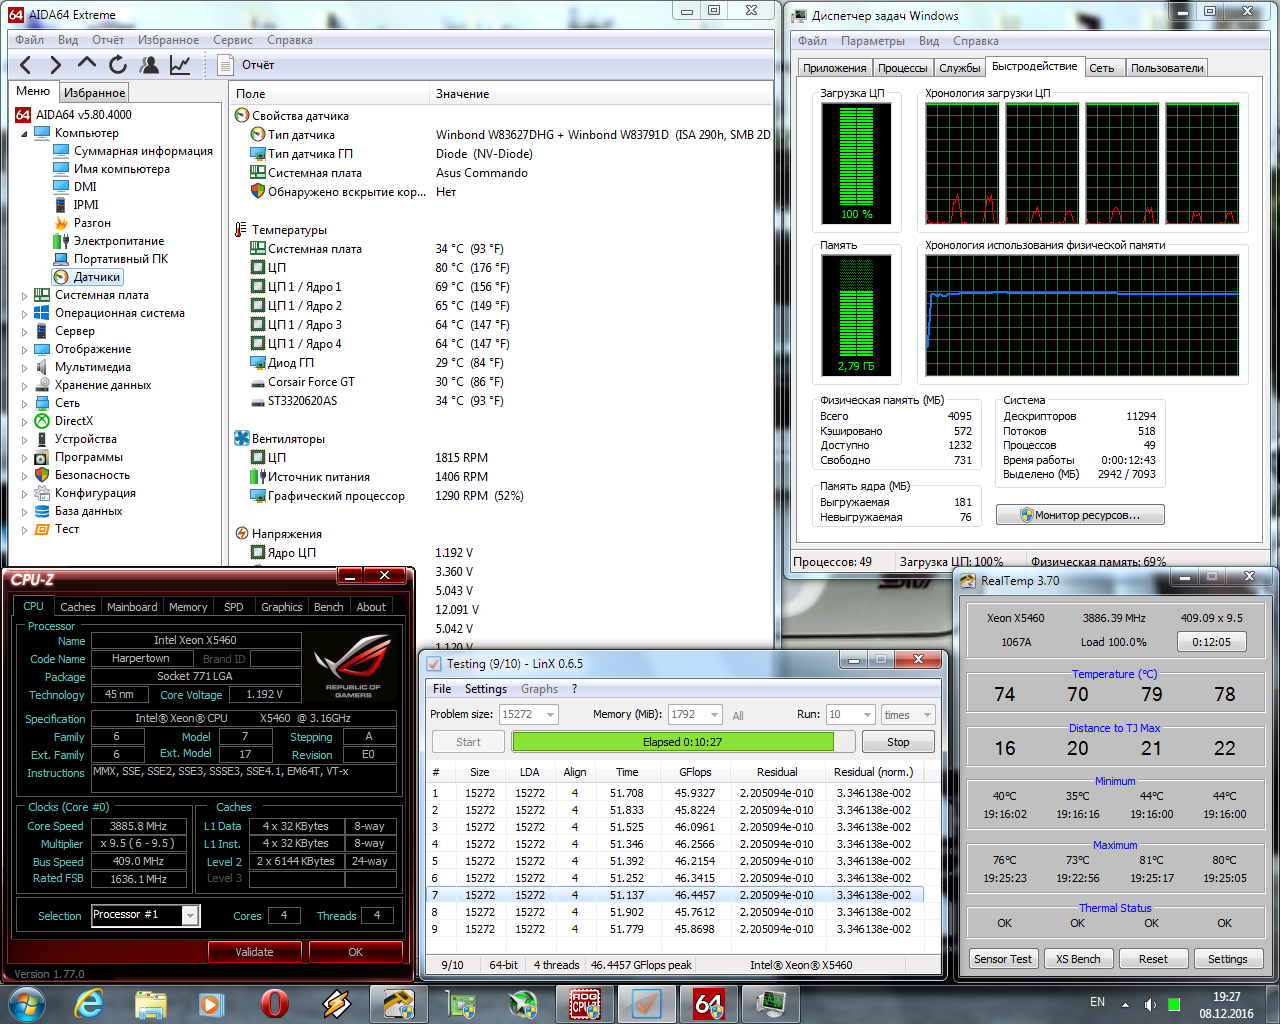Go up one level in AIDA64 toolbar

click(87, 65)
